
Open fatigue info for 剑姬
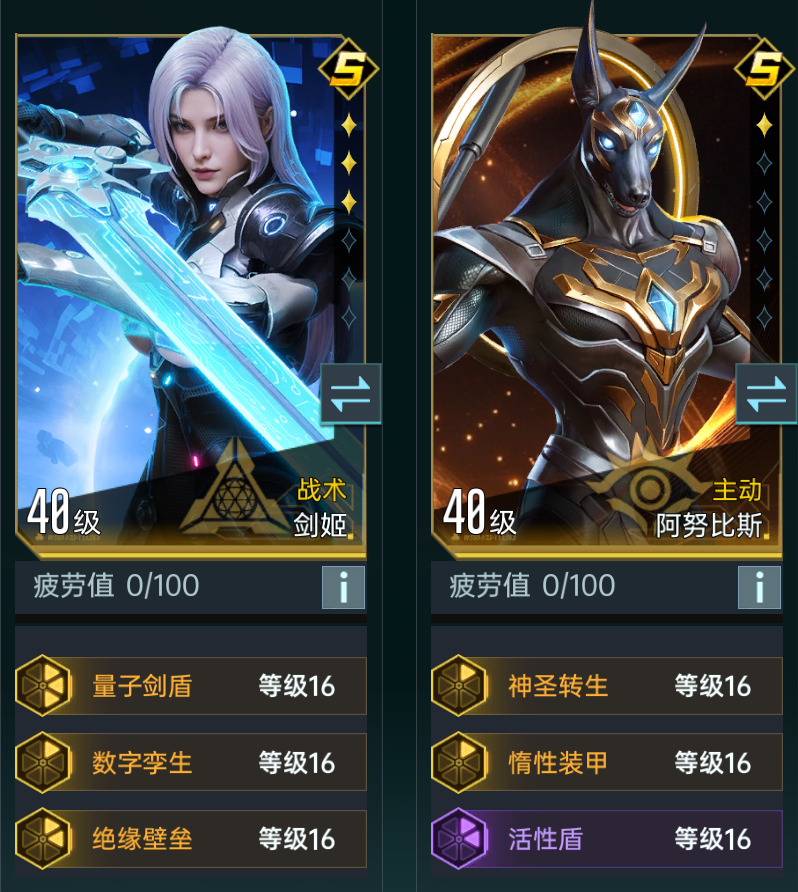coord(344,587)
